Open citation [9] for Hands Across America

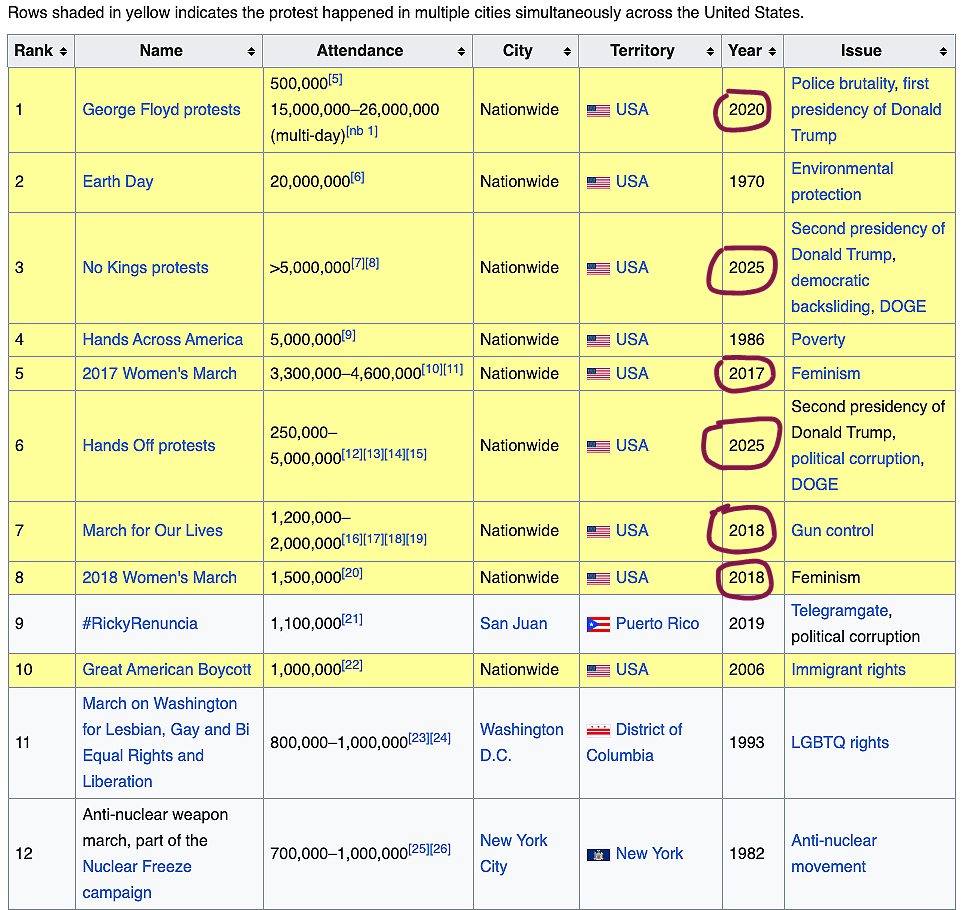tap(349, 335)
